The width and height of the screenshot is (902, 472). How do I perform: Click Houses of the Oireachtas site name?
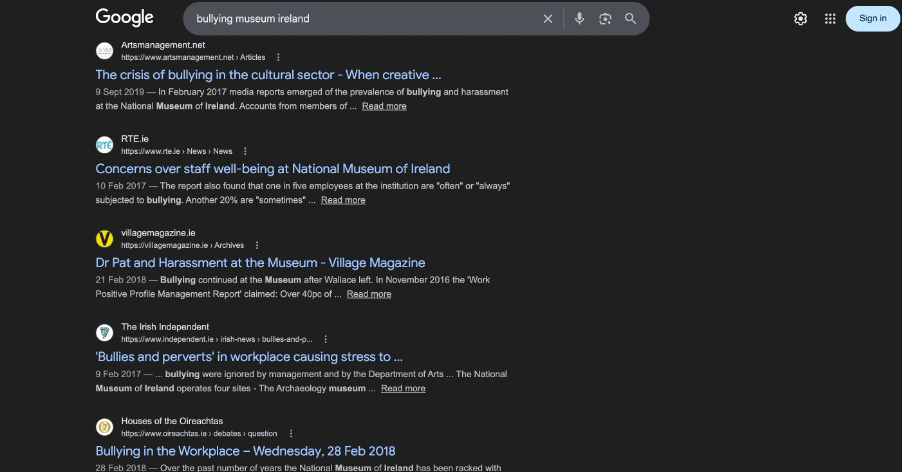point(172,421)
